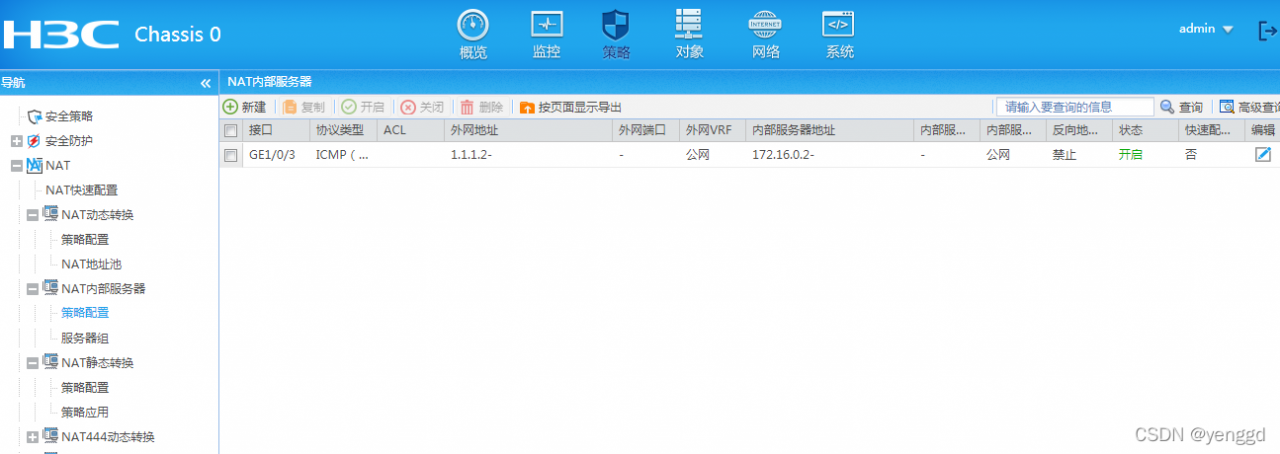Sort by 外网VRF column header
Screen dimensions: 1280x454
[713, 131]
